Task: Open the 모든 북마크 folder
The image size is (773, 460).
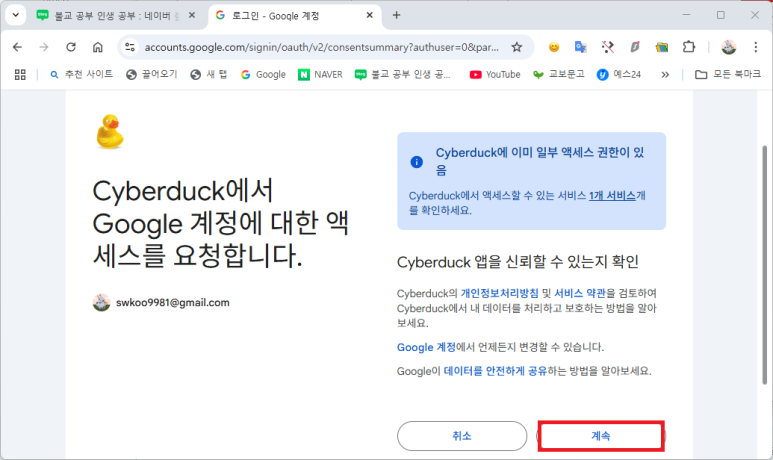Action: pos(728,74)
